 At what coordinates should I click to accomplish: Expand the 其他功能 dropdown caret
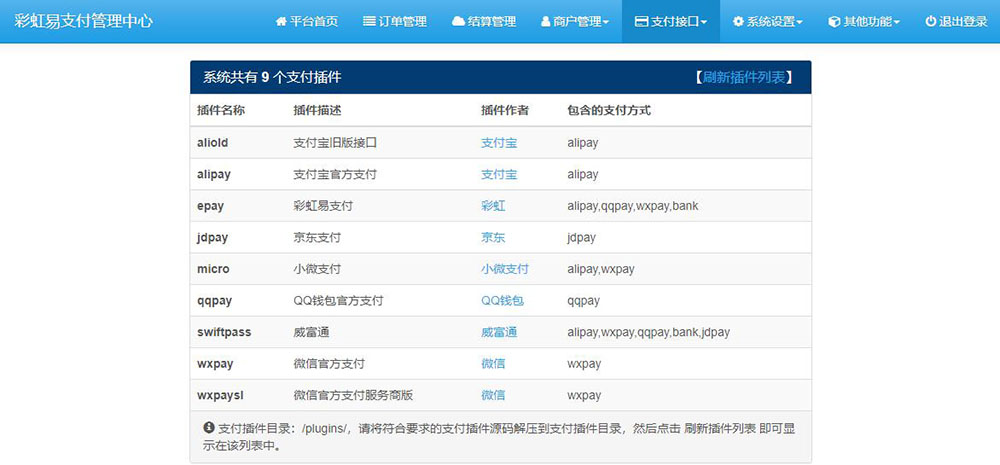[x=897, y=22]
